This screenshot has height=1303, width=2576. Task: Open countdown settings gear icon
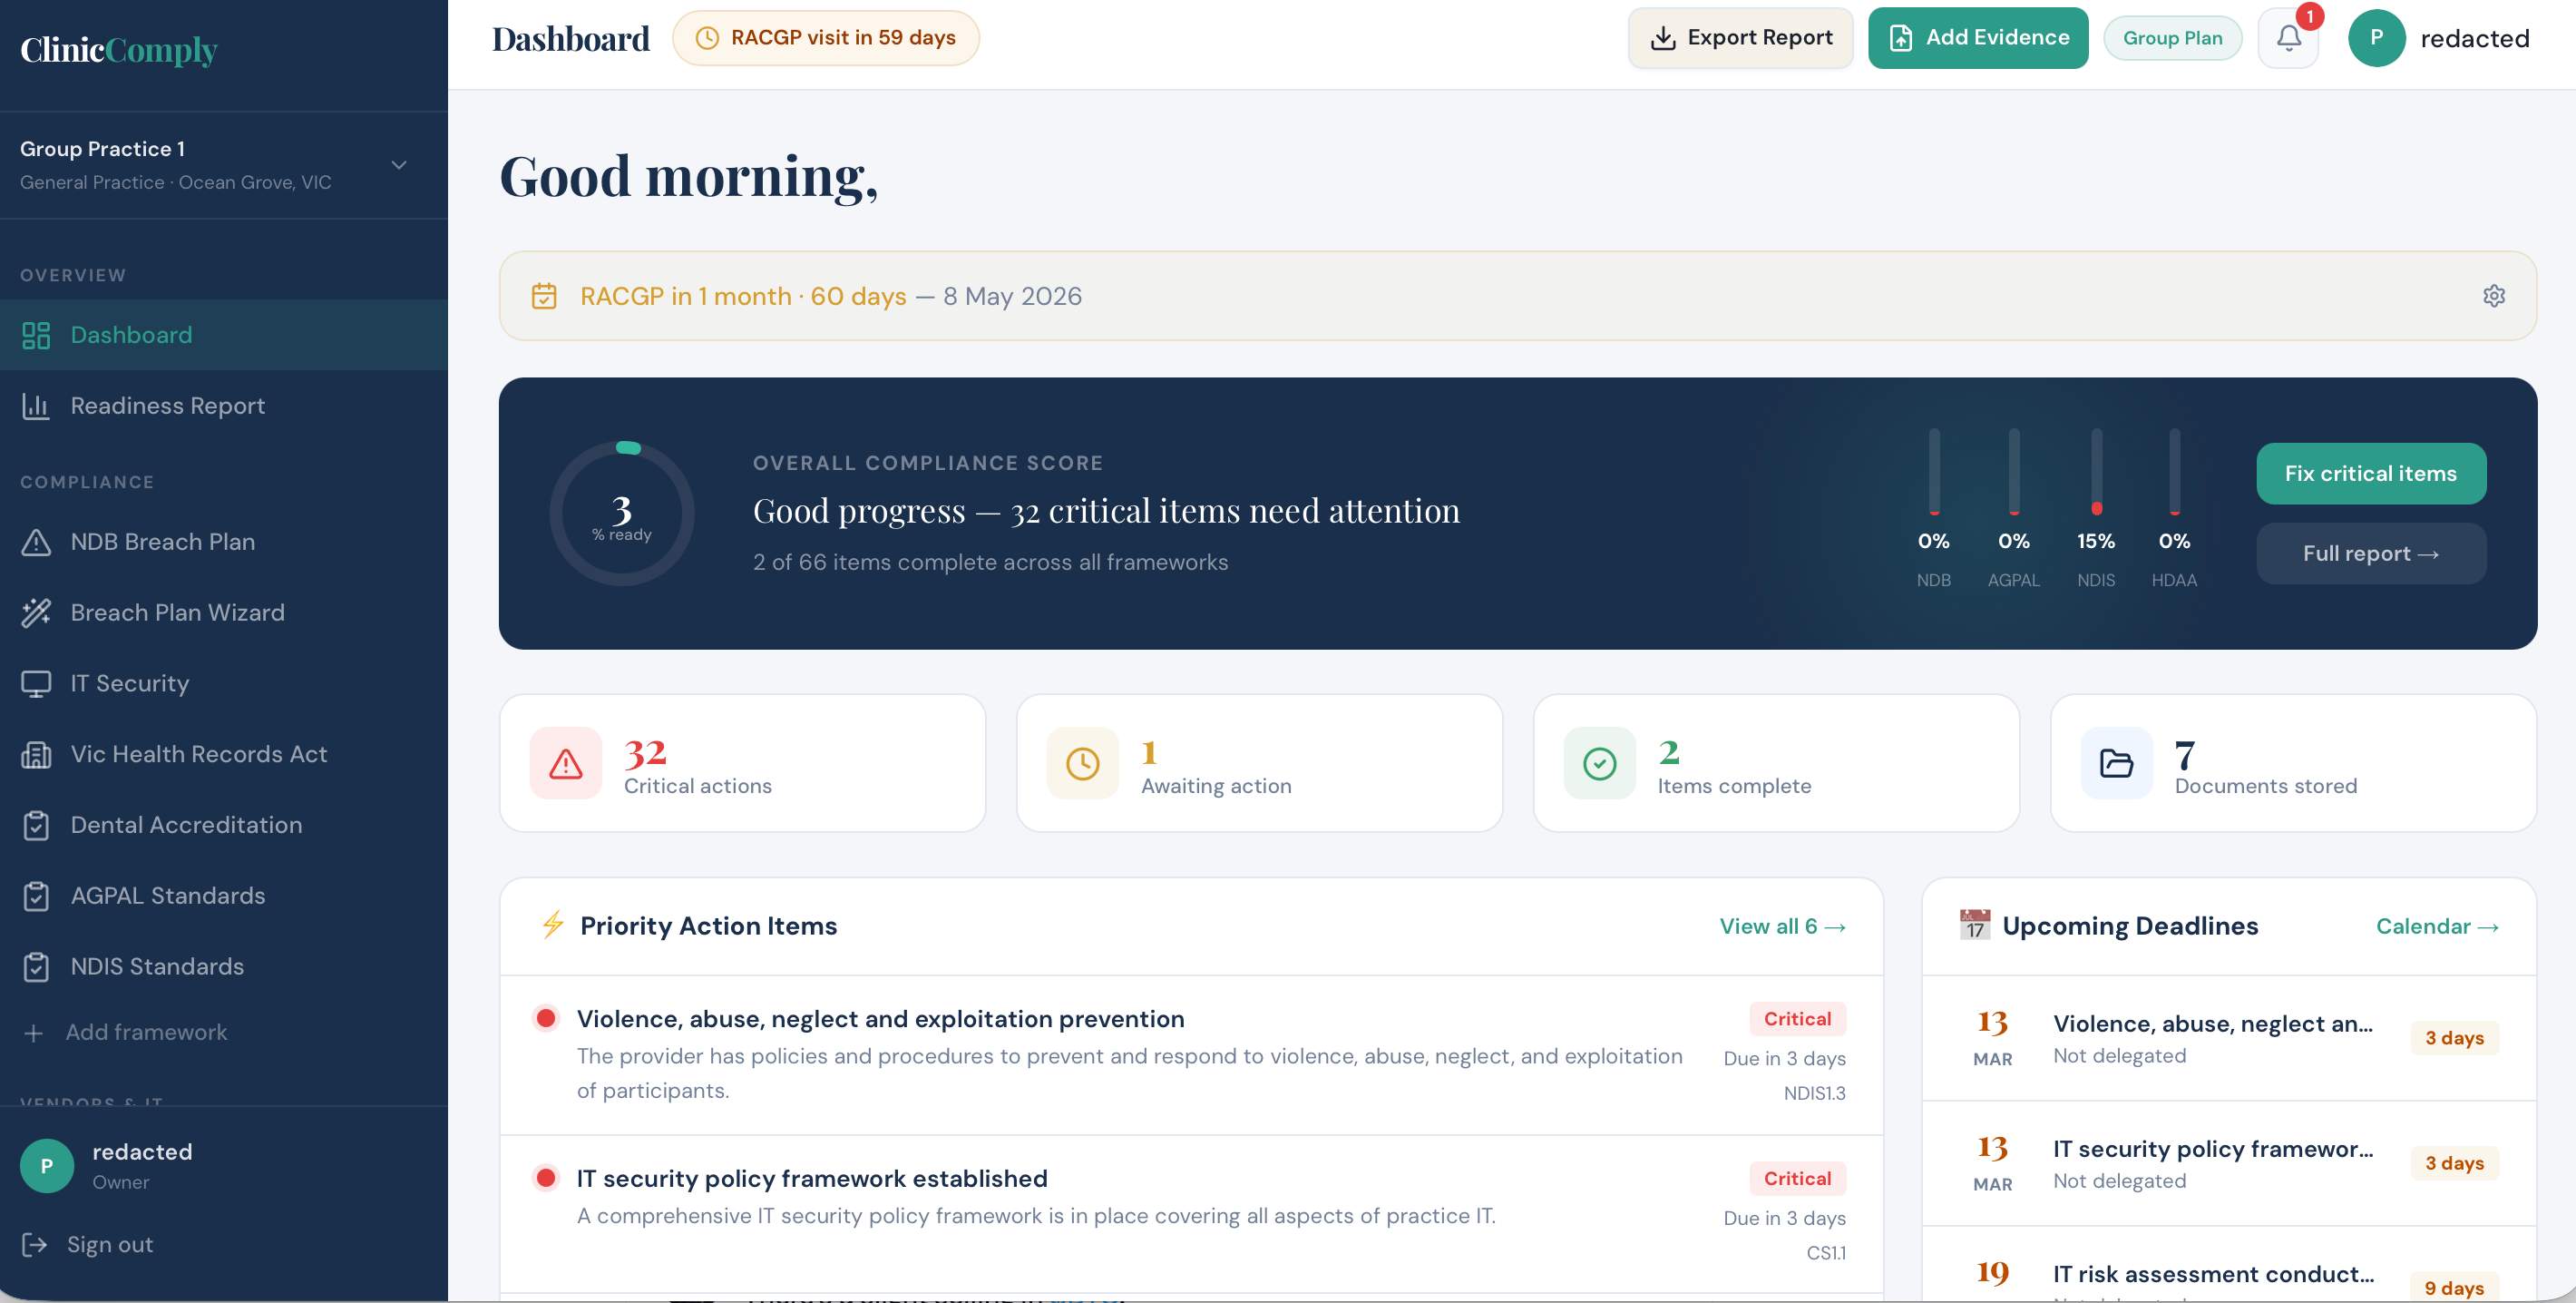2493,296
